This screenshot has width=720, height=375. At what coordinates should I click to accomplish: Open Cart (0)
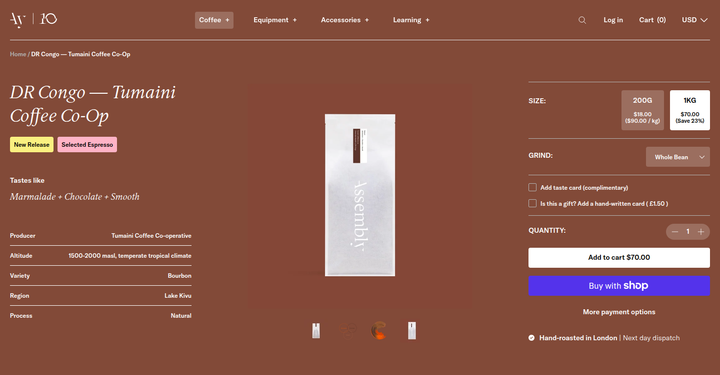click(x=652, y=20)
